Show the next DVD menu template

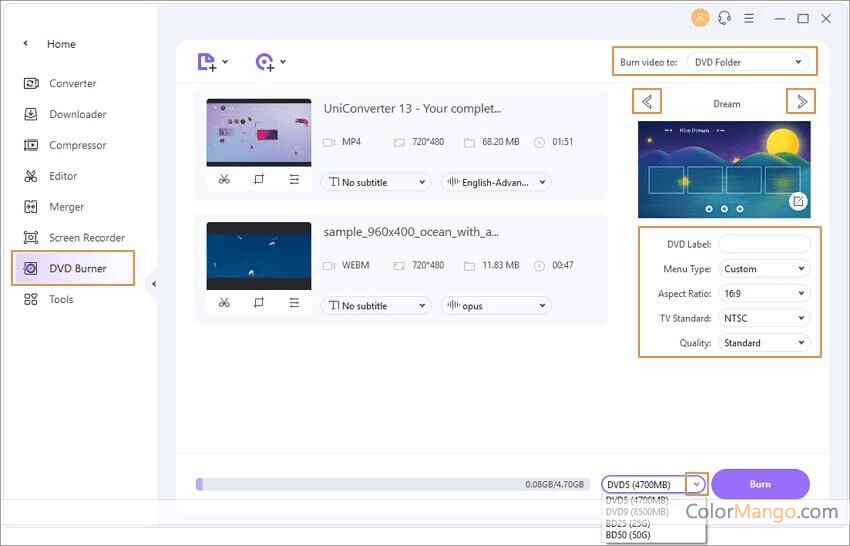(x=801, y=101)
